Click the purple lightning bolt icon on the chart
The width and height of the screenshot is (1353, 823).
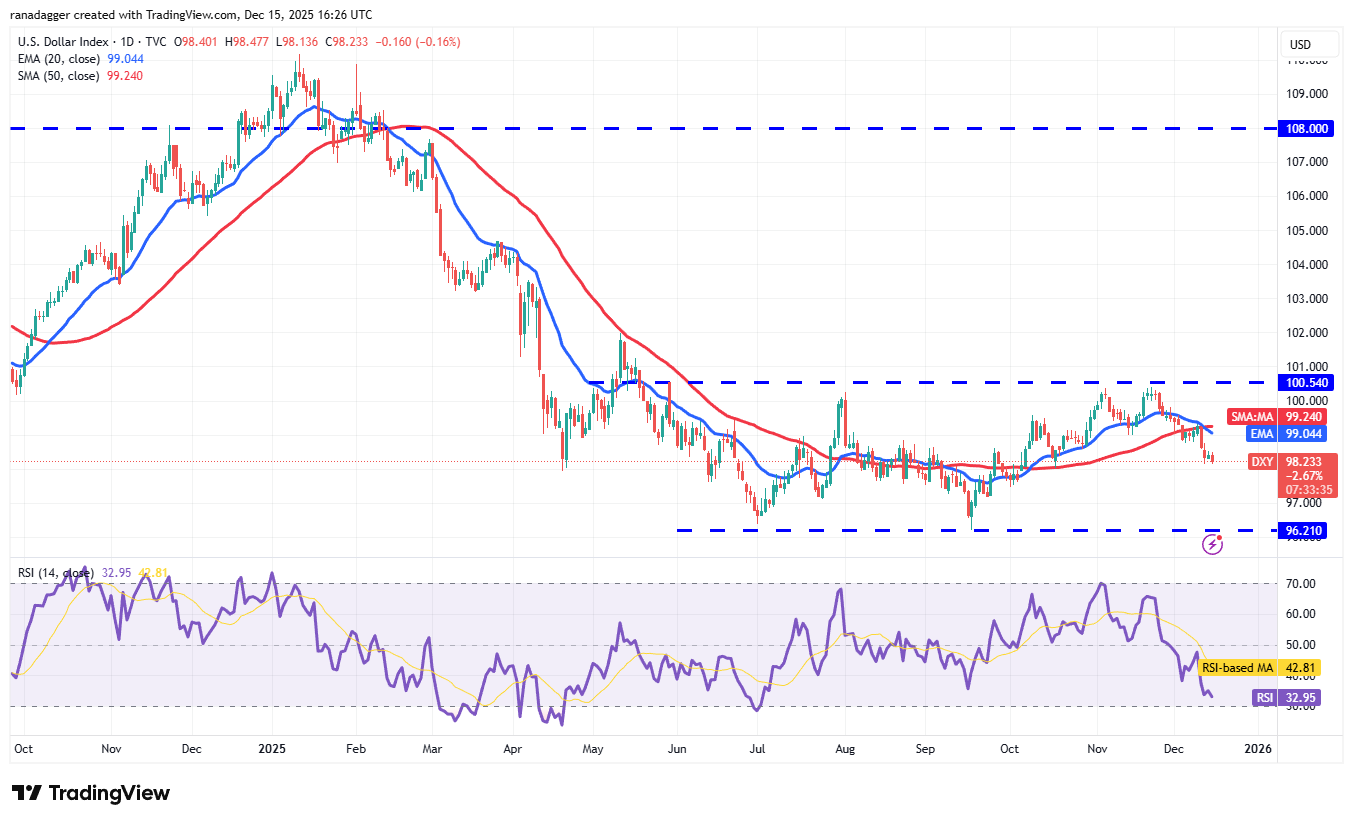click(x=1213, y=543)
